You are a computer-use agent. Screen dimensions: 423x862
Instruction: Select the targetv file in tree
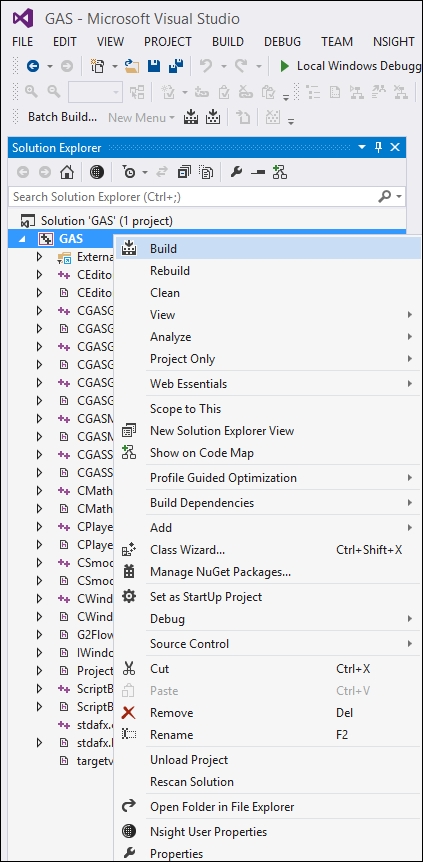tap(95, 760)
